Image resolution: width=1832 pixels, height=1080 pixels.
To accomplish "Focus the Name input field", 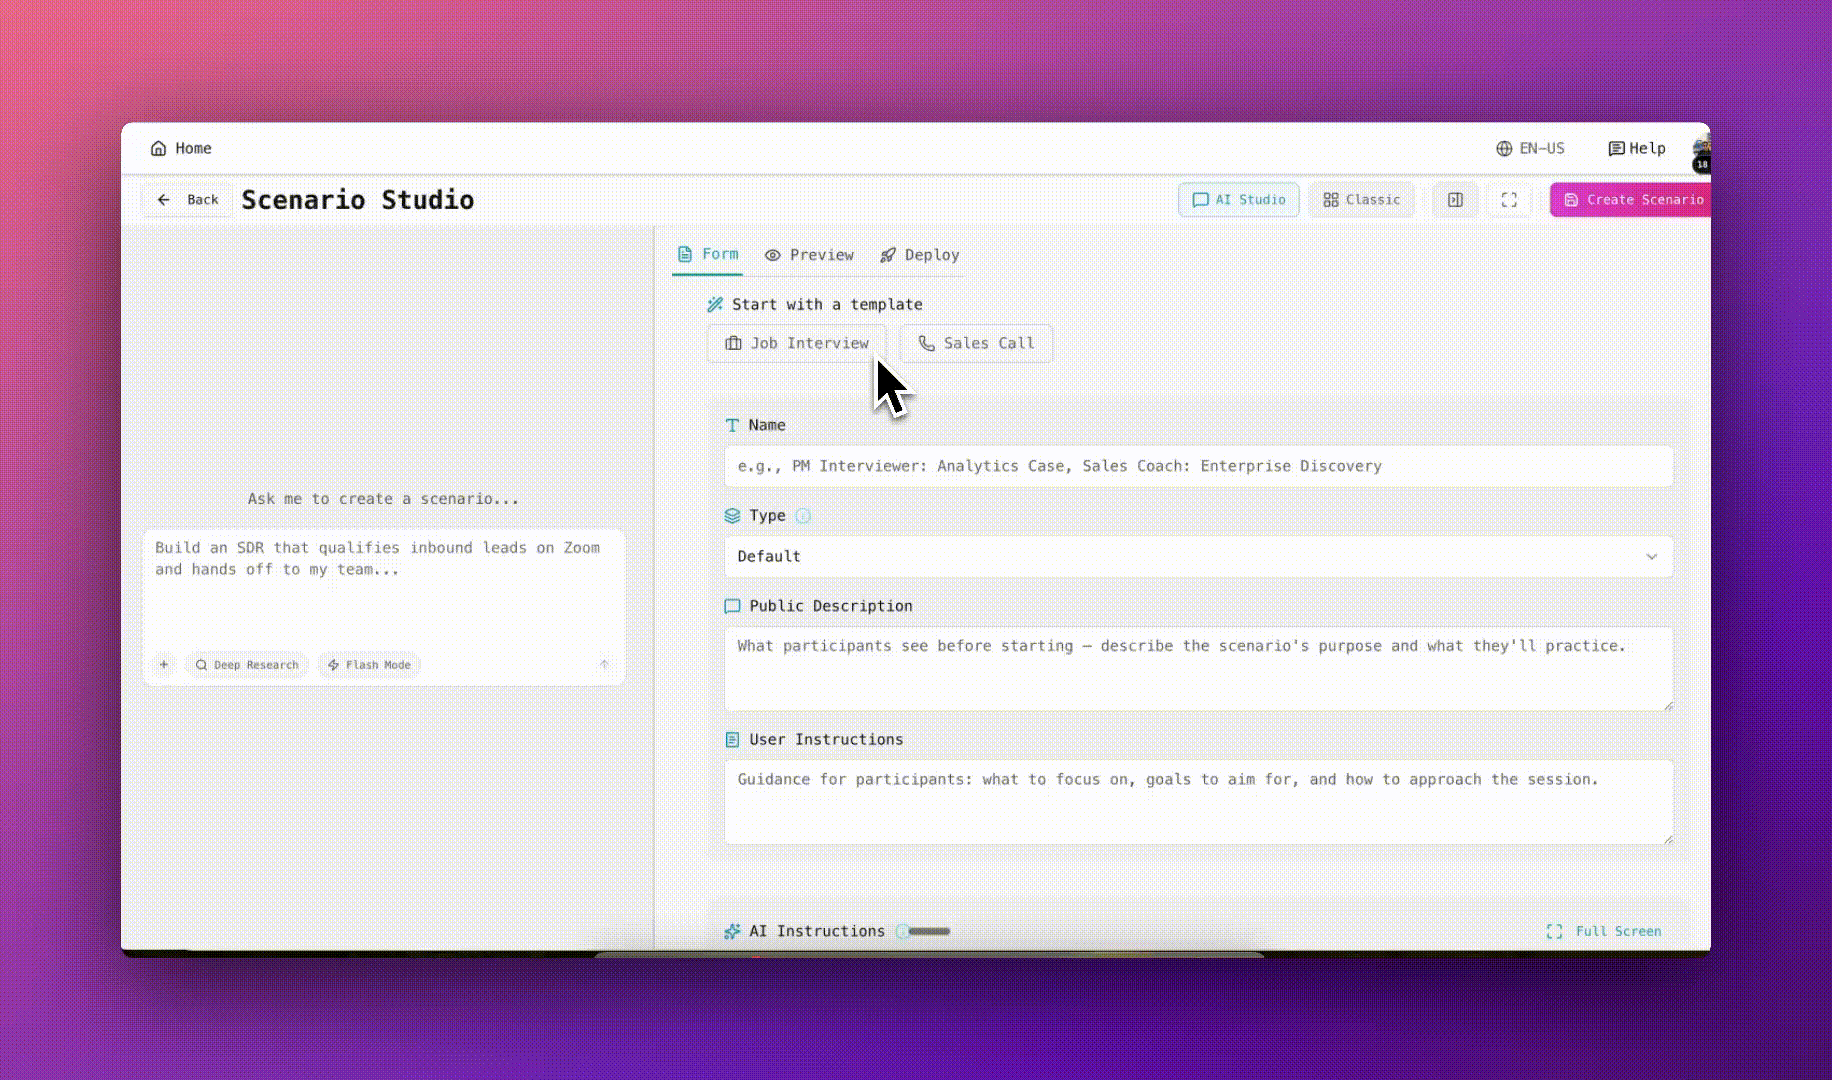I will [x=1198, y=466].
